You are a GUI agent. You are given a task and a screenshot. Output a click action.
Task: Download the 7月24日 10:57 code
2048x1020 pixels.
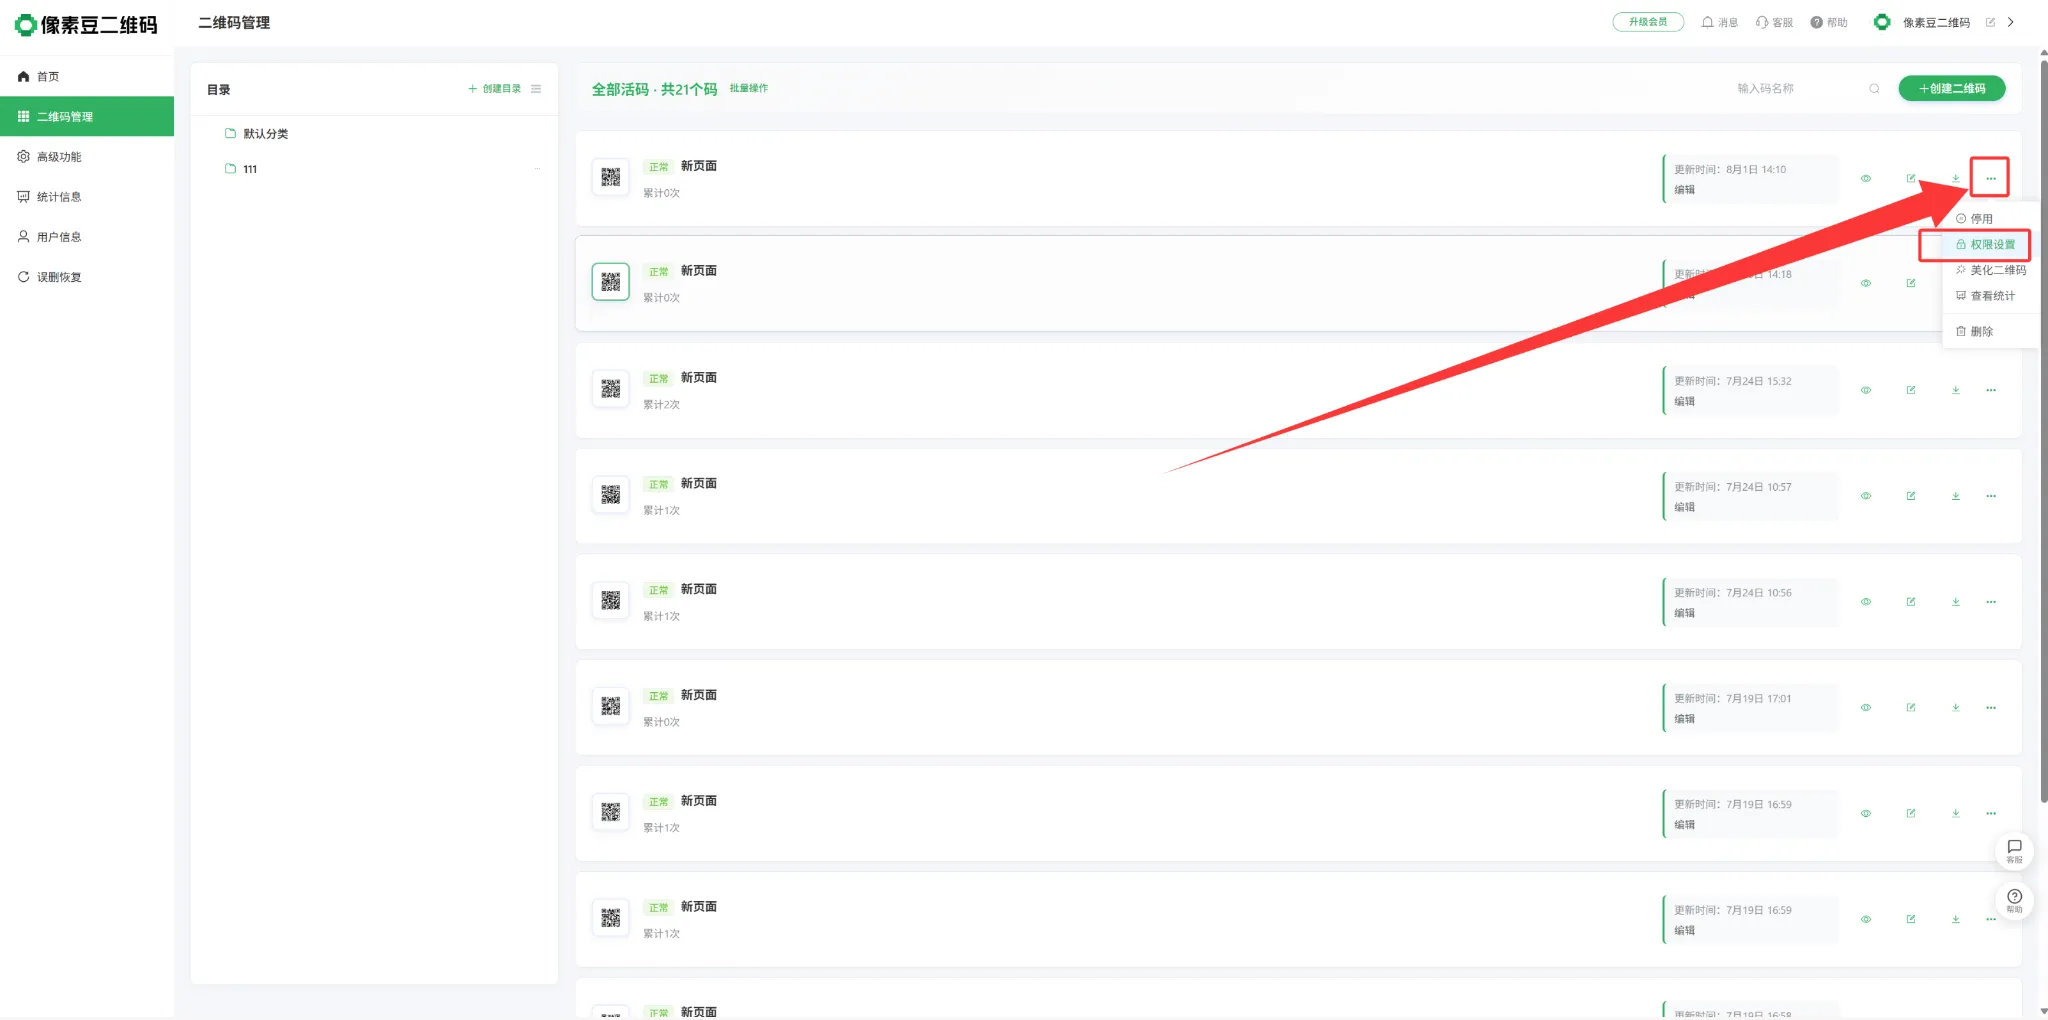1956,497
